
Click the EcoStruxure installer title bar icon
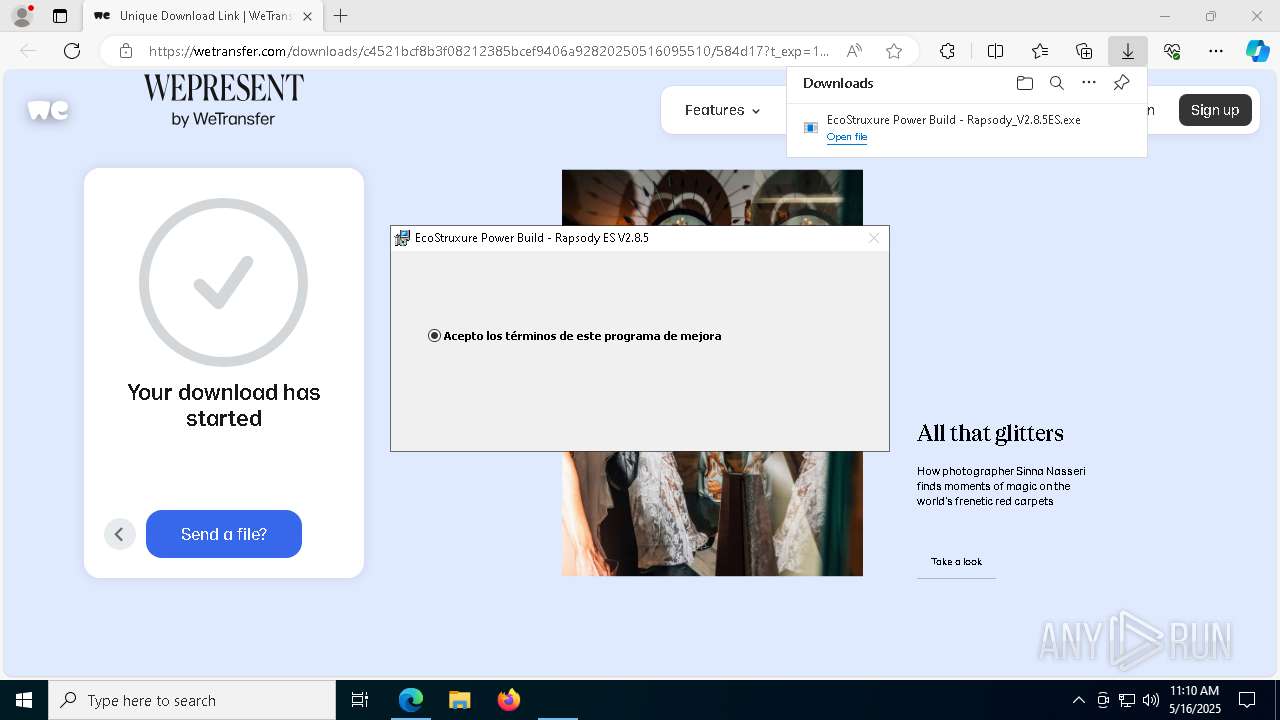coord(402,238)
